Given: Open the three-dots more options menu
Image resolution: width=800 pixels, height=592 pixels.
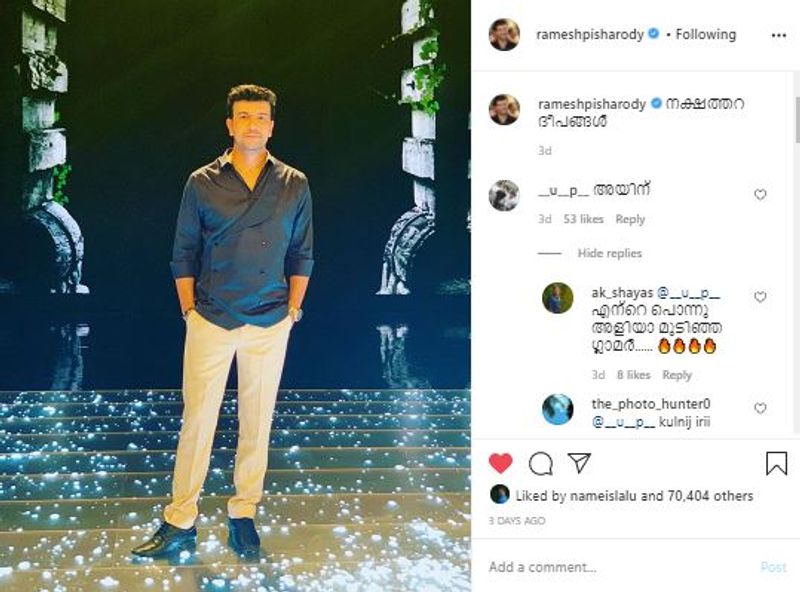Looking at the screenshot, I should point(779,35).
